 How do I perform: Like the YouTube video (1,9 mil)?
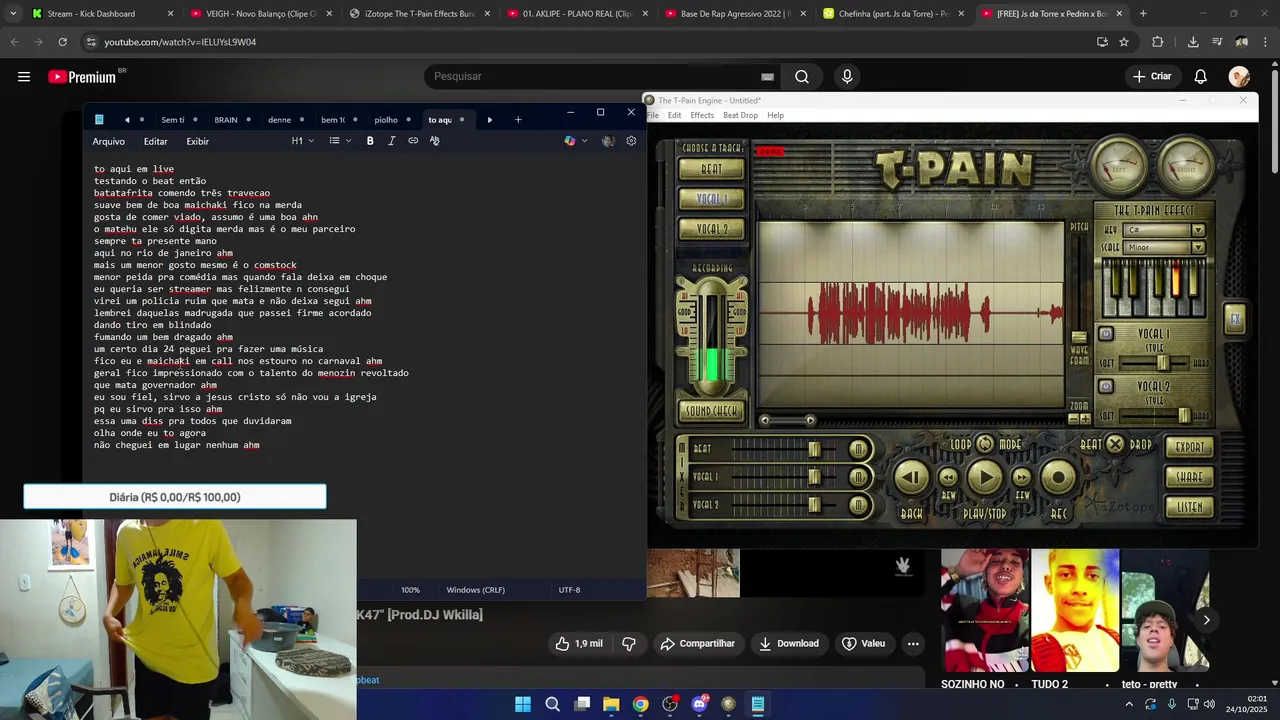coord(580,644)
